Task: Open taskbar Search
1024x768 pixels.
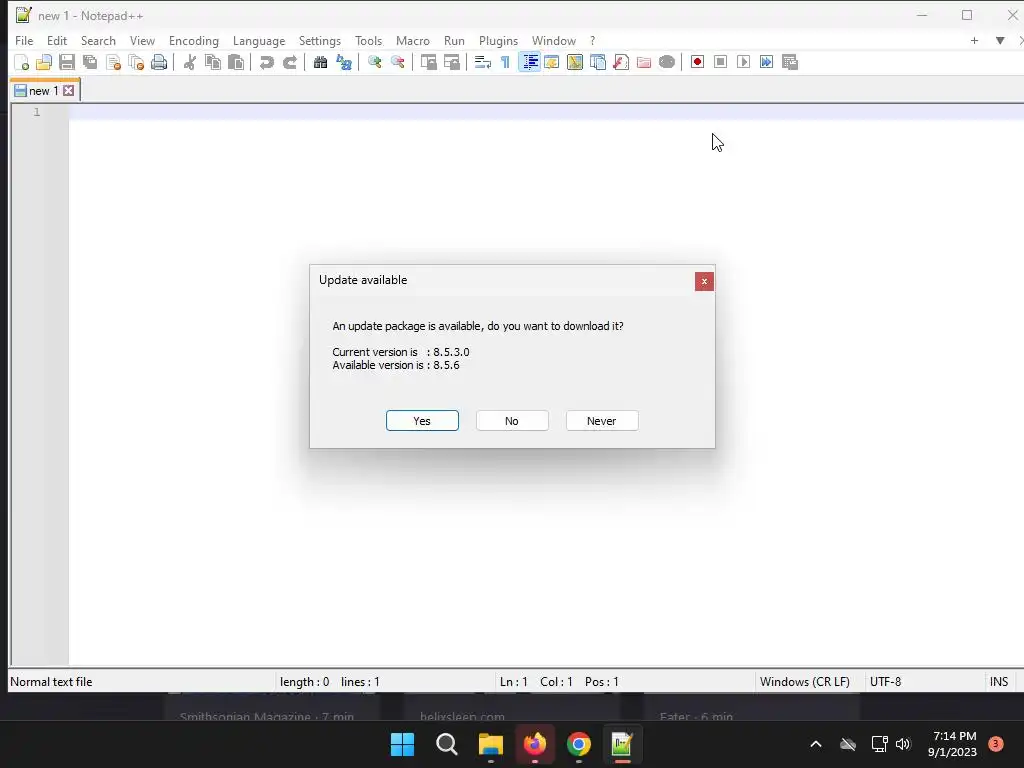Action: (x=447, y=744)
